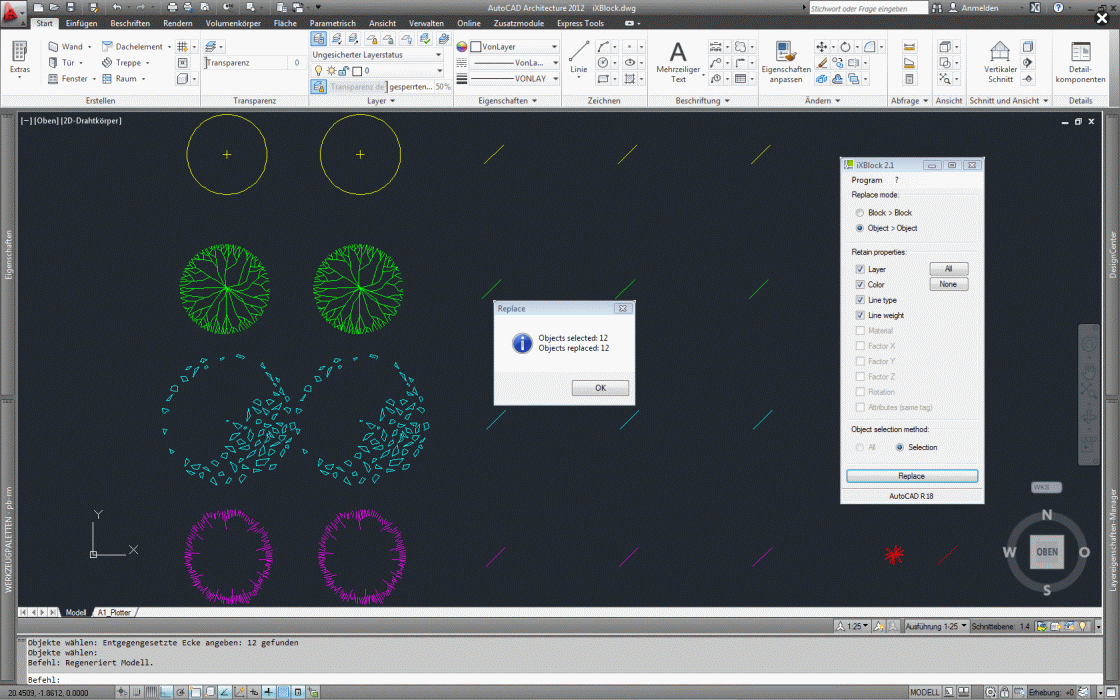Screen dimensions: 1120x700
Task: Toggle the Color retain checkbox
Action: pos(860,284)
